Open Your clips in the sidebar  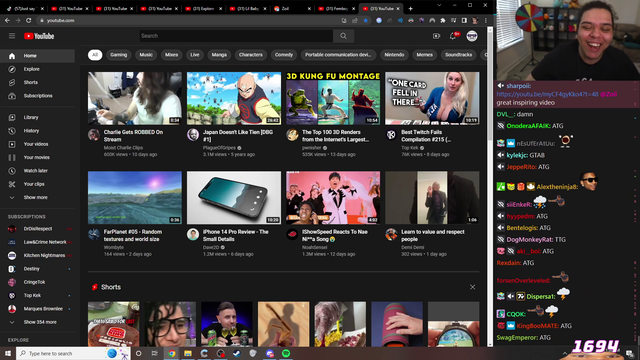click(37, 184)
